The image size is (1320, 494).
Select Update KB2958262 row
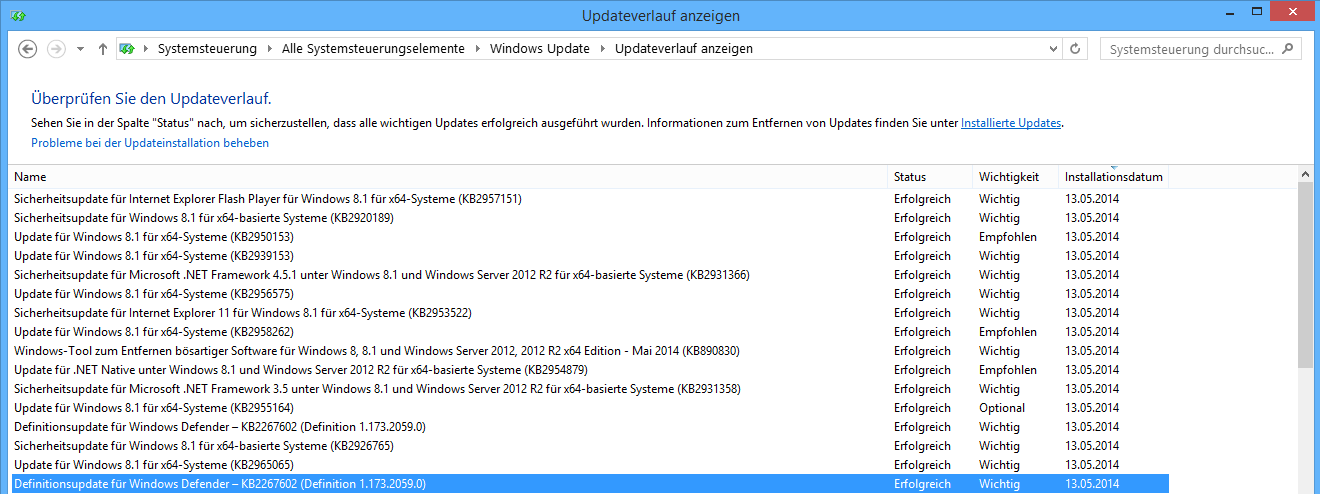coord(589,332)
